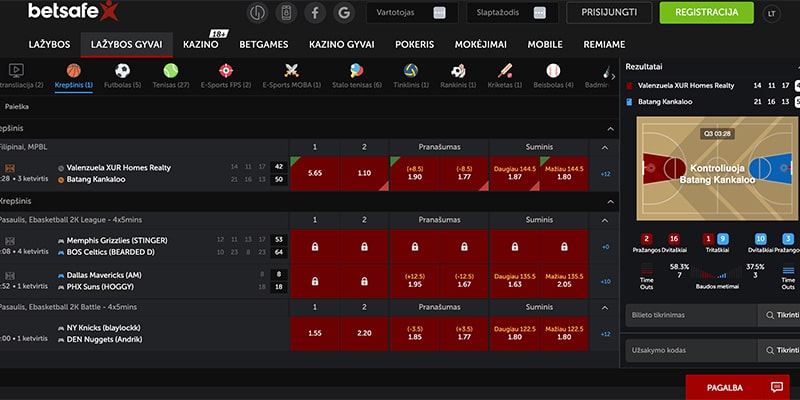
Task: Click the green Registracija button
Action: coord(706,13)
